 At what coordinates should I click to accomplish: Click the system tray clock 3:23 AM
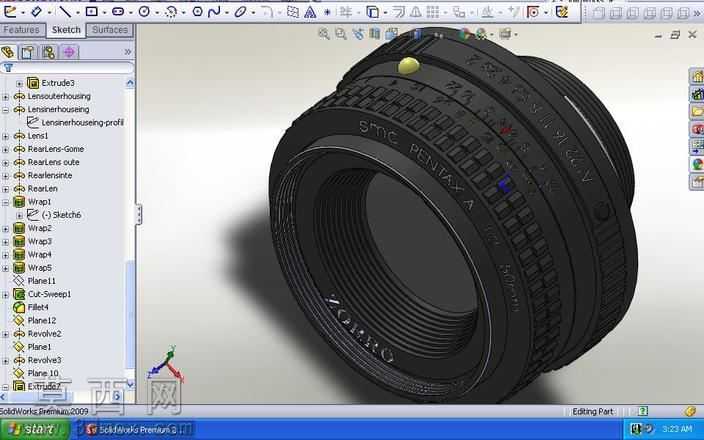pos(677,429)
